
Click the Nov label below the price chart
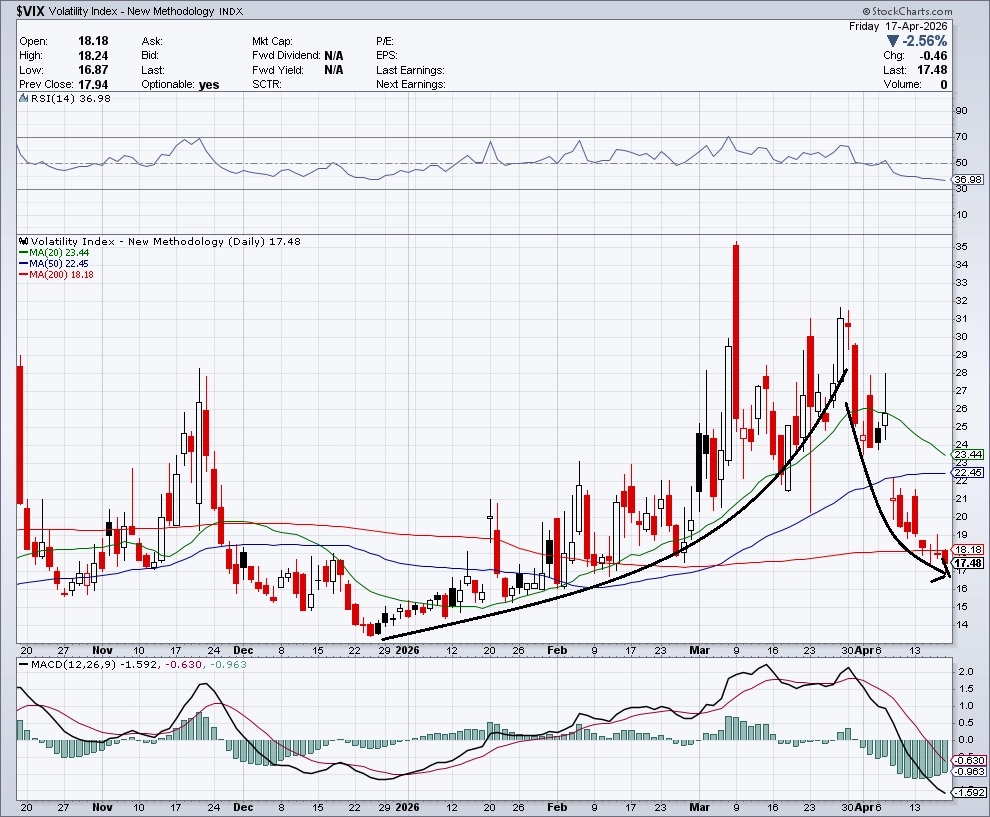pos(102,648)
